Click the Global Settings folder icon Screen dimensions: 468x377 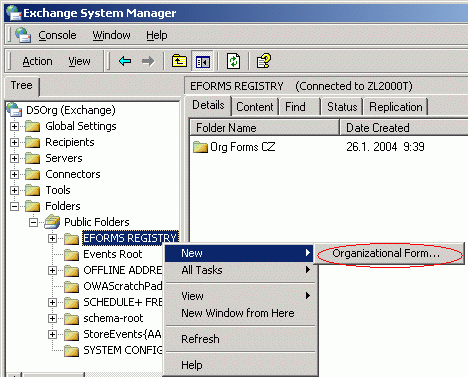[32, 126]
